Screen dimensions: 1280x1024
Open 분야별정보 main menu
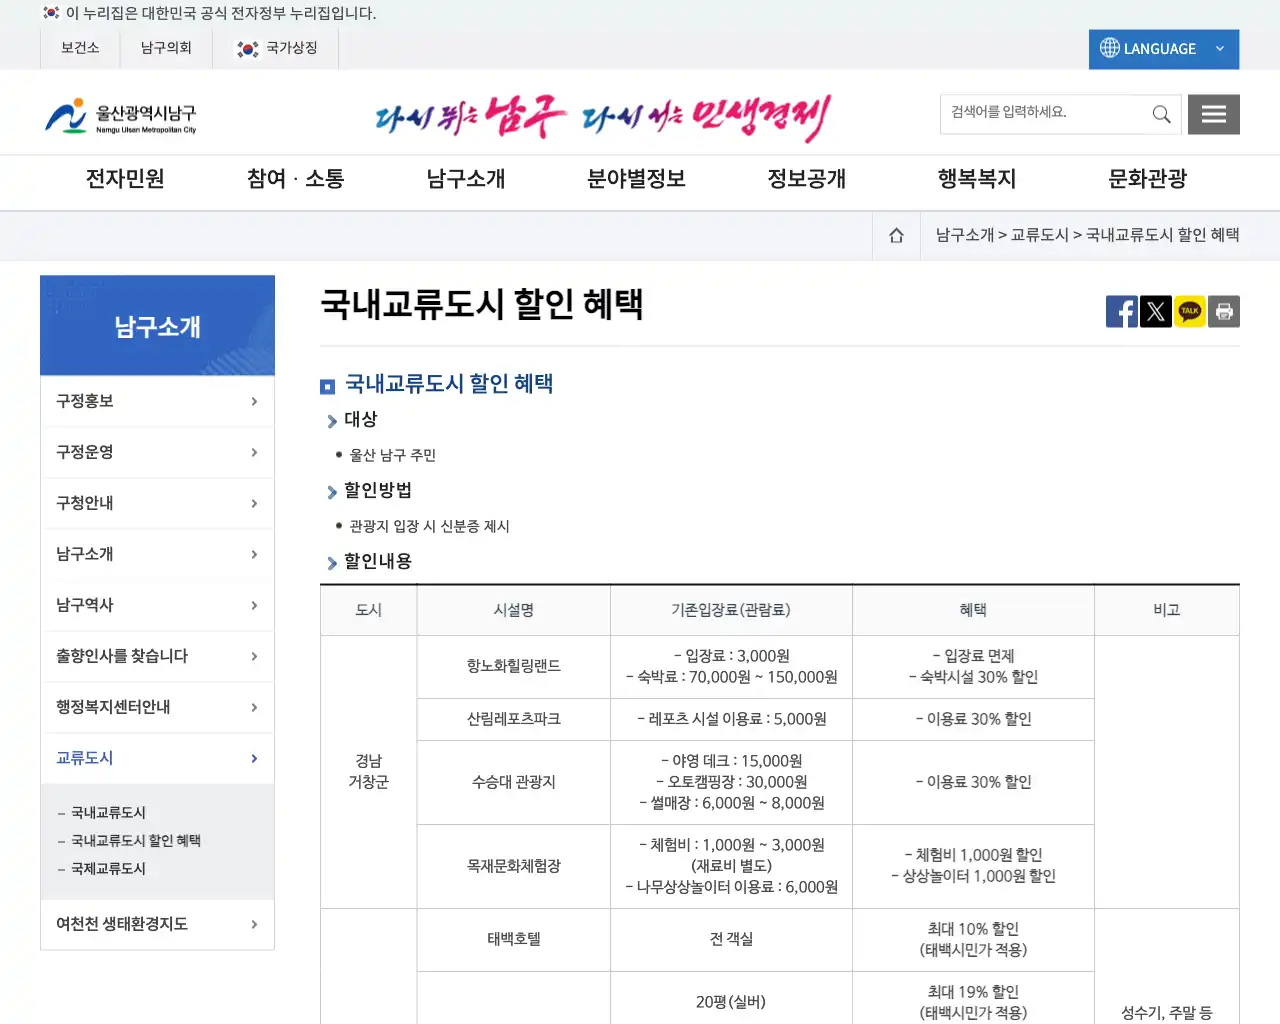[636, 179]
